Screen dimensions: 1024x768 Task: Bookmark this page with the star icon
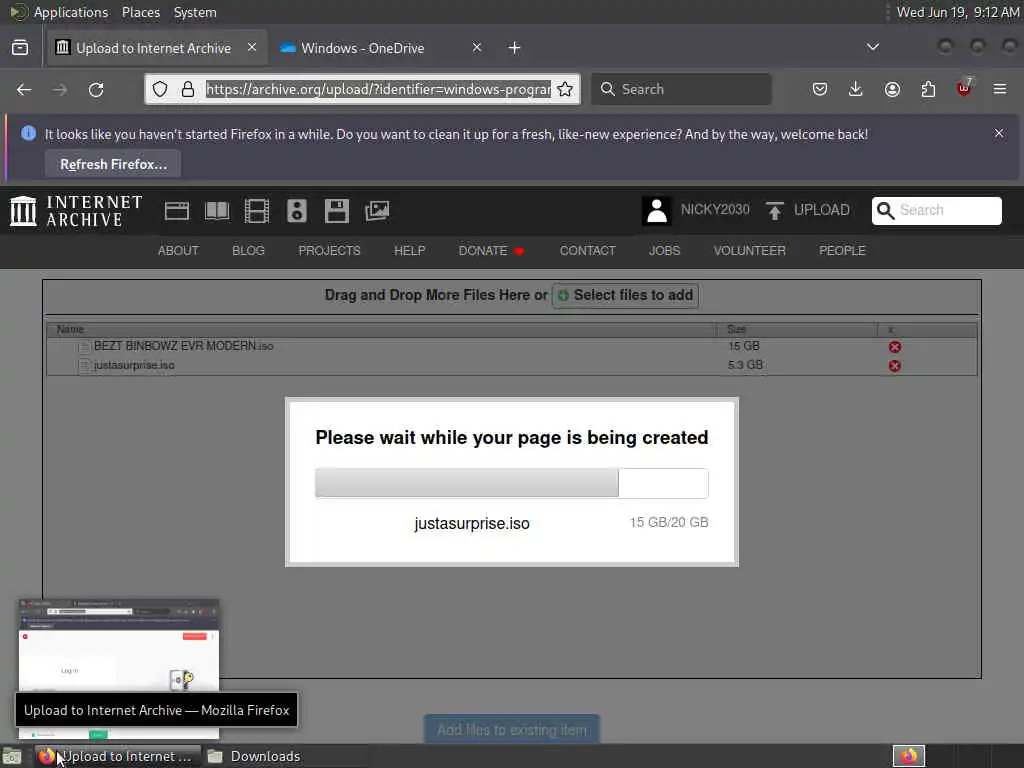tap(566, 89)
